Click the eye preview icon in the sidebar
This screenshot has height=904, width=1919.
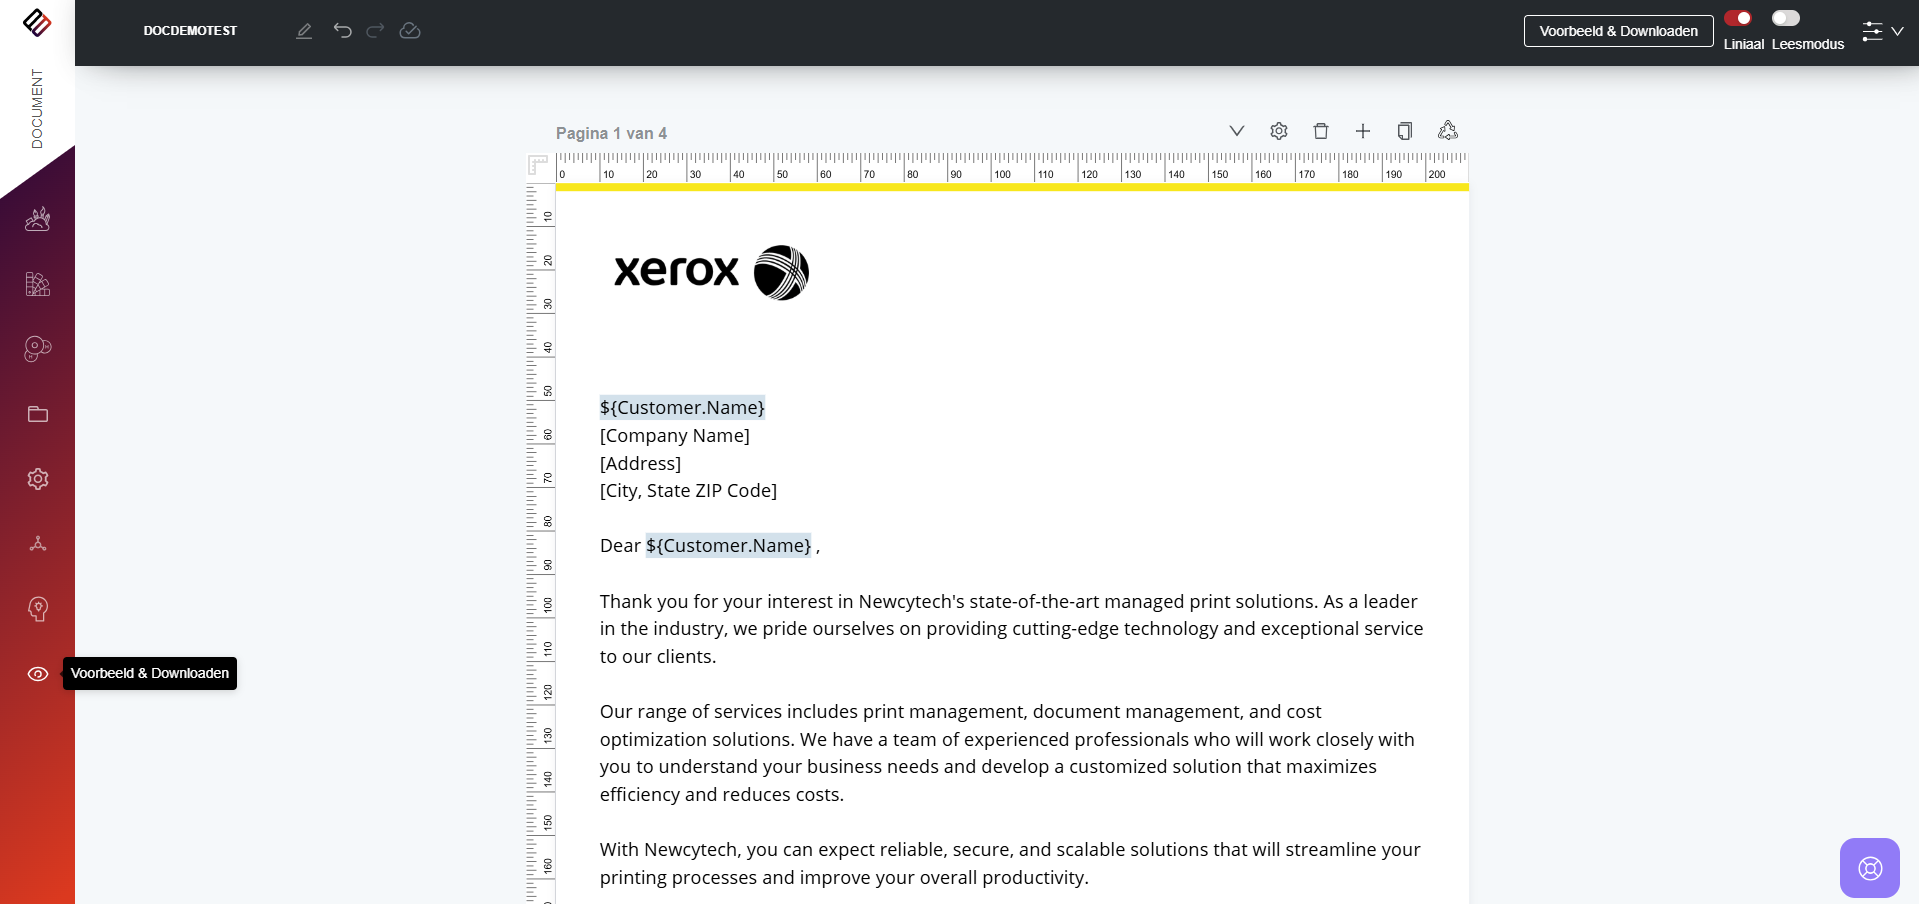pos(38,674)
